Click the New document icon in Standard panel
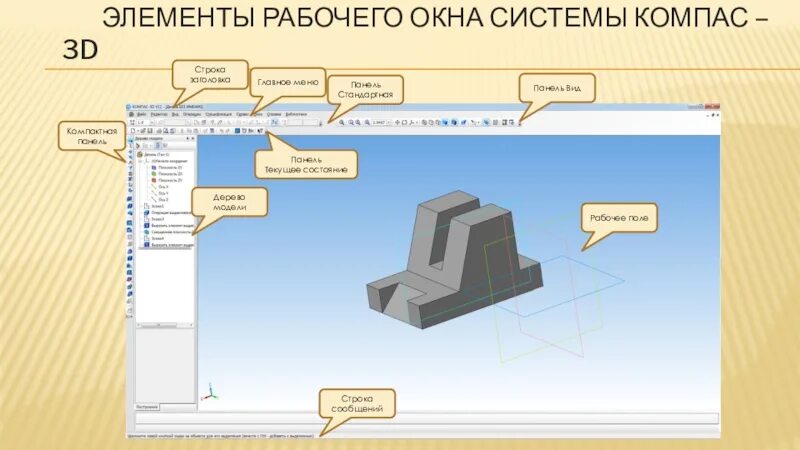 [x=133, y=131]
